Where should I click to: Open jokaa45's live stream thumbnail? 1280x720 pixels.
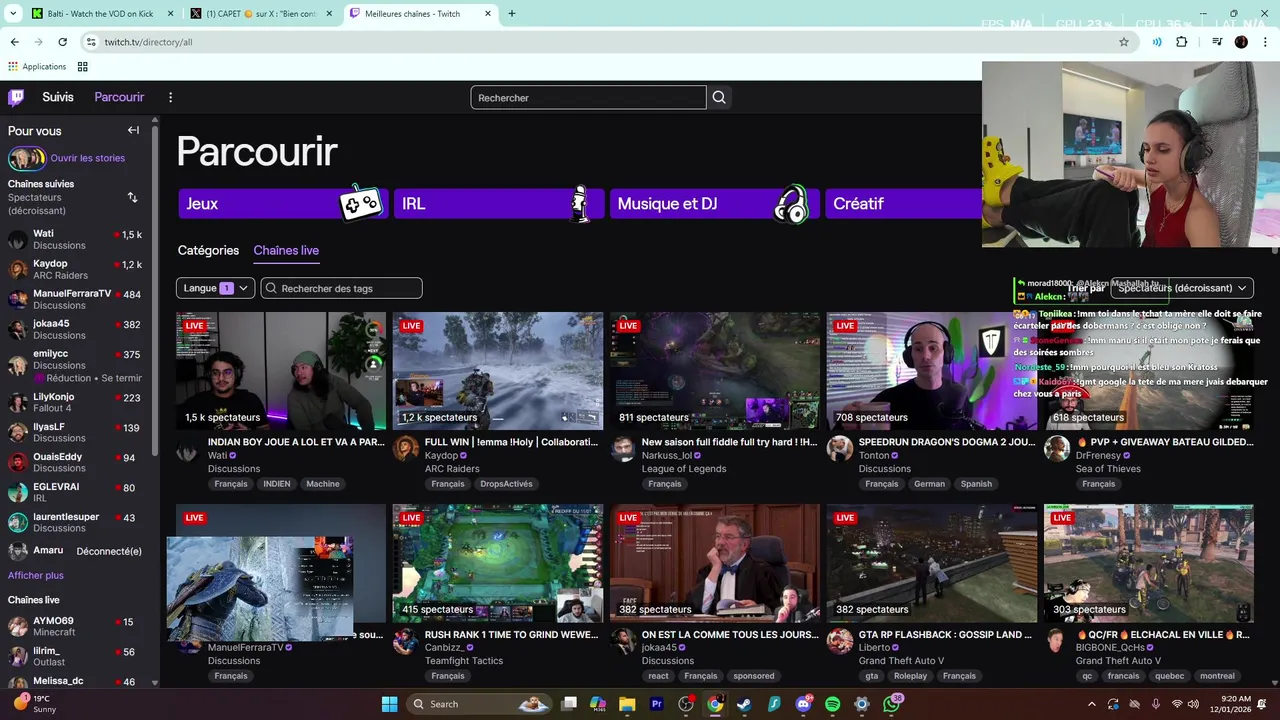[715, 563]
